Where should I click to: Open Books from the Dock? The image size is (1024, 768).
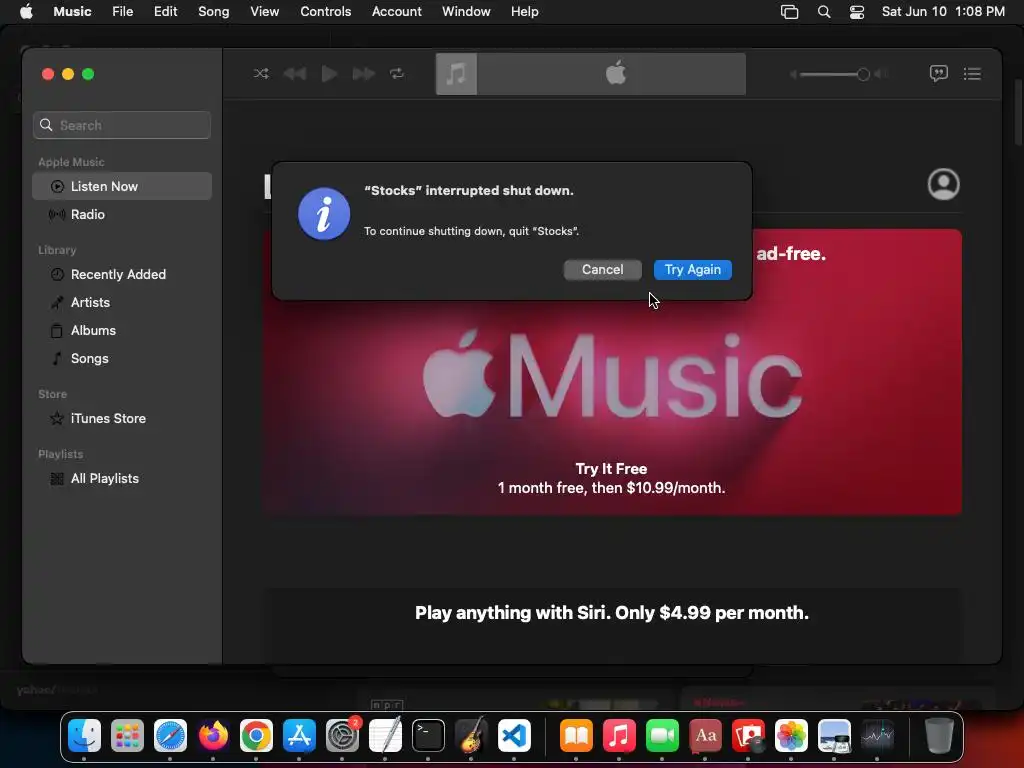[x=576, y=736]
